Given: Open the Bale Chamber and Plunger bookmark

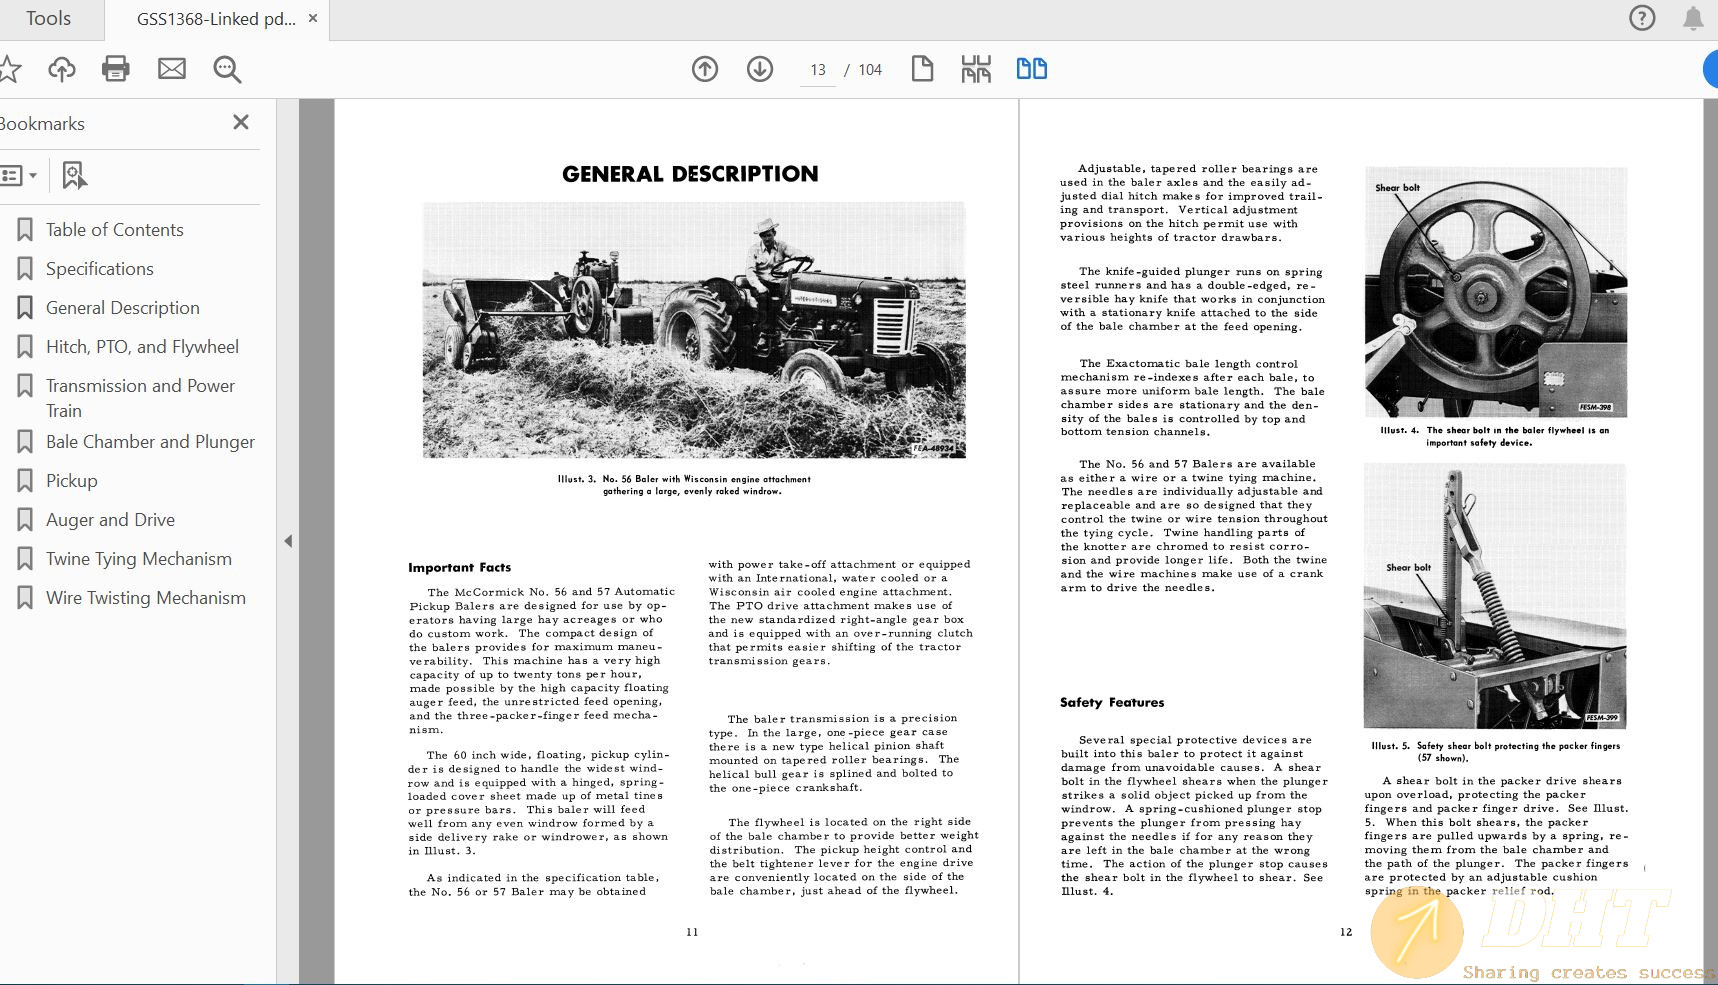Looking at the screenshot, I should click(x=150, y=442).
